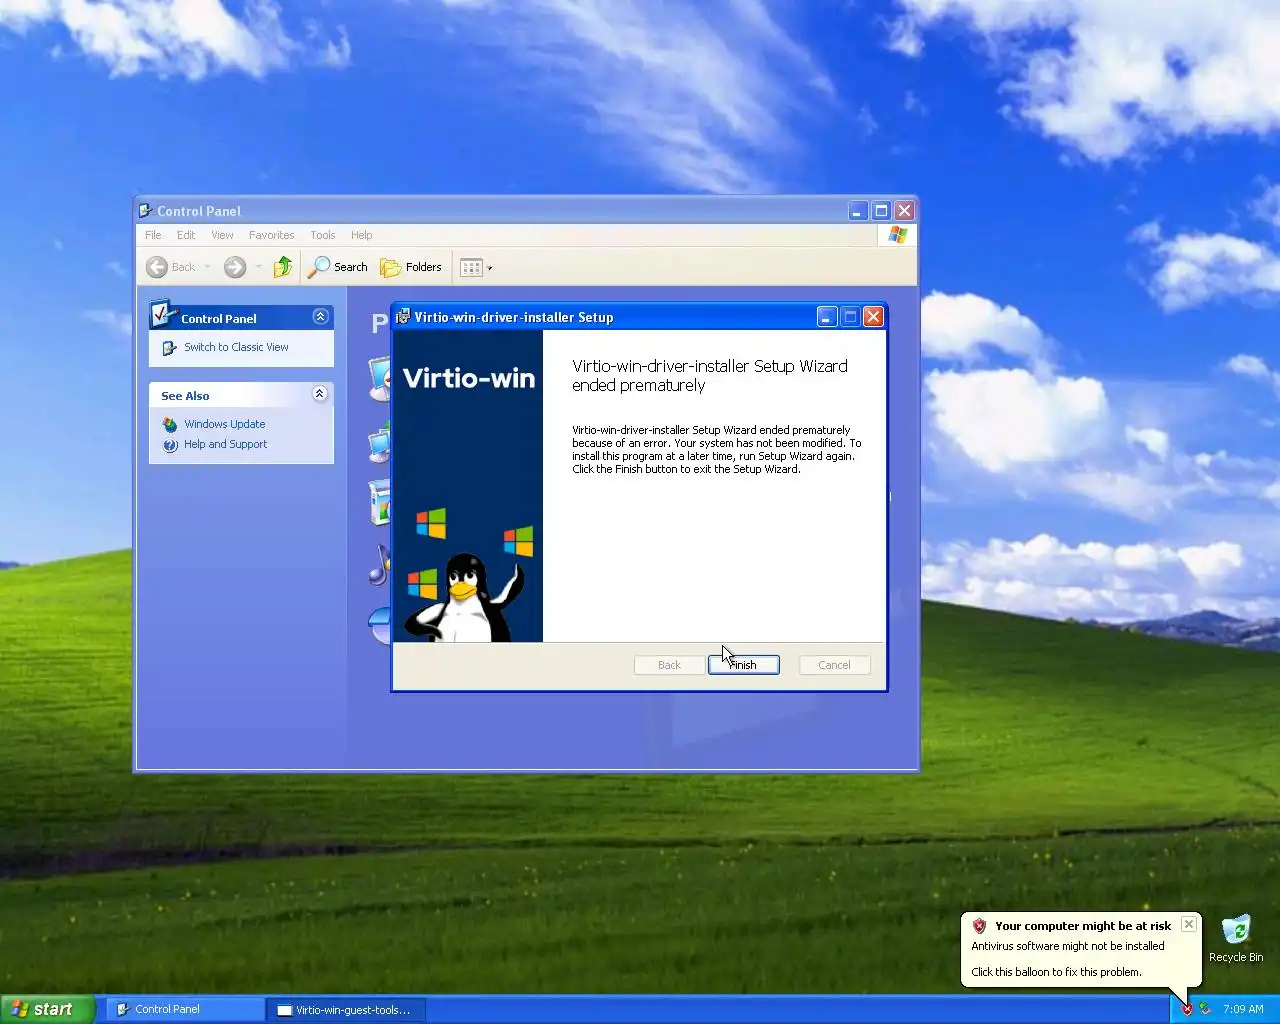Open the File menu in Control Panel

pos(153,235)
